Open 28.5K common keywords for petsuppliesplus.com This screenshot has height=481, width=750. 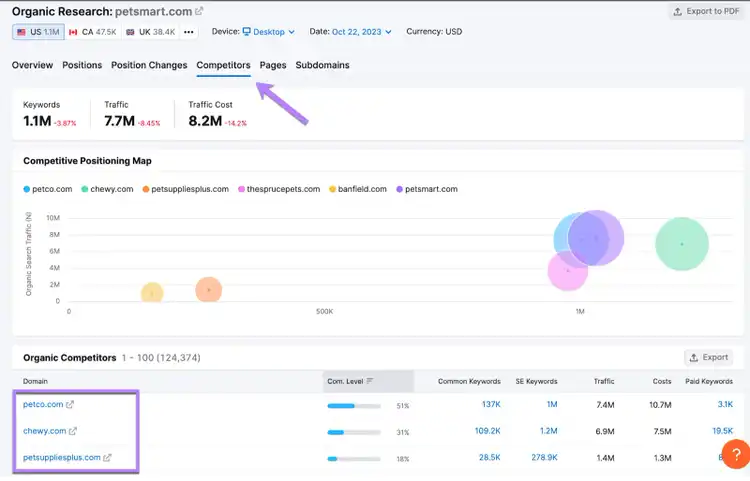pos(490,458)
